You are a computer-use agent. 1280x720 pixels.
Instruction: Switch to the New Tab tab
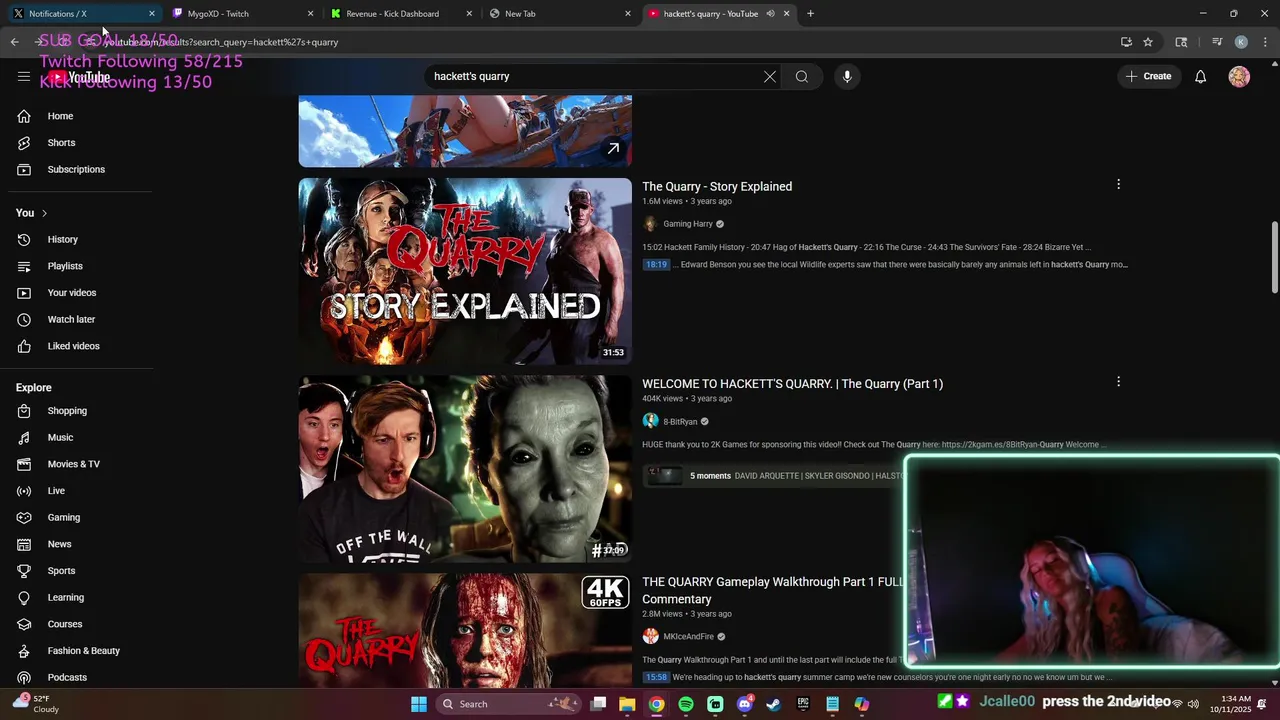tap(560, 14)
